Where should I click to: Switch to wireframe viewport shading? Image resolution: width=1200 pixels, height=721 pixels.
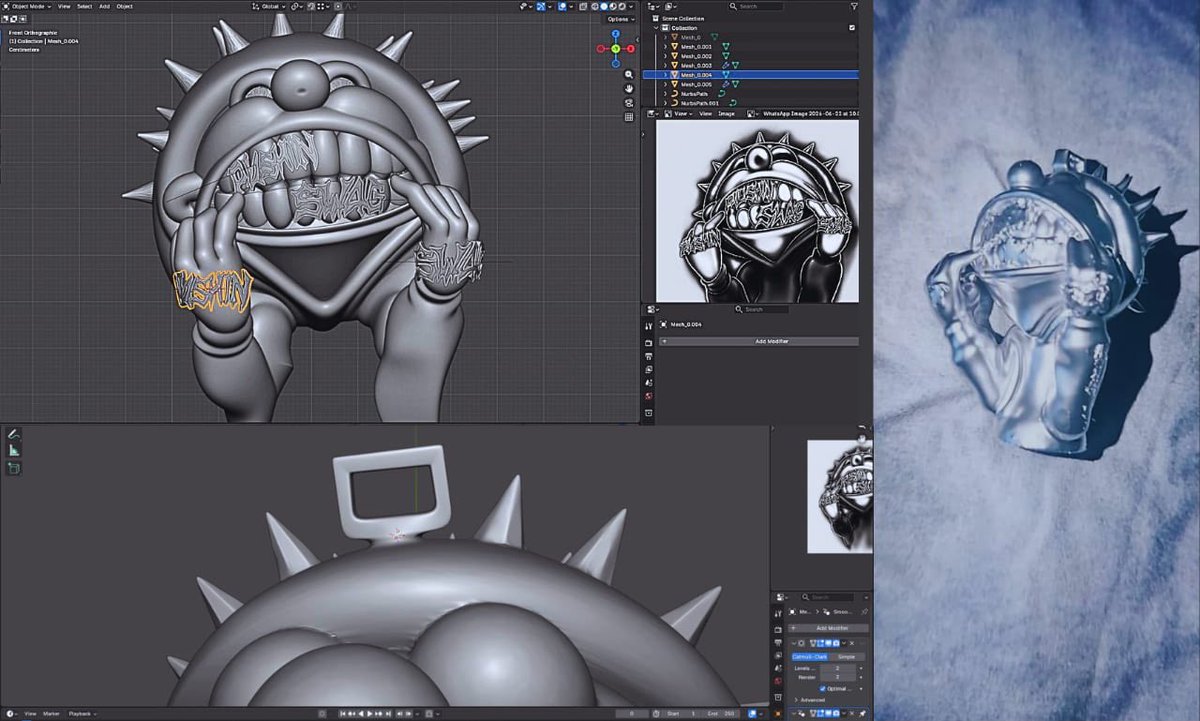595,6
